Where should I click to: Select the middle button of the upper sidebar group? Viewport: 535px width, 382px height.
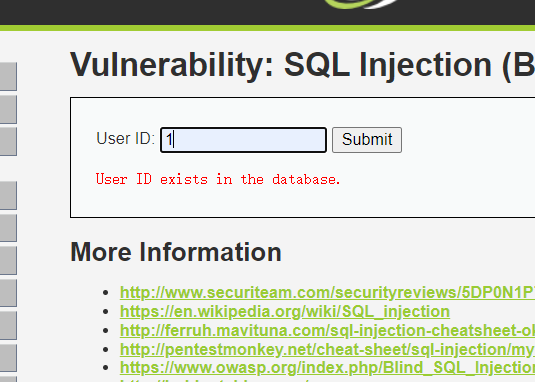[8, 109]
